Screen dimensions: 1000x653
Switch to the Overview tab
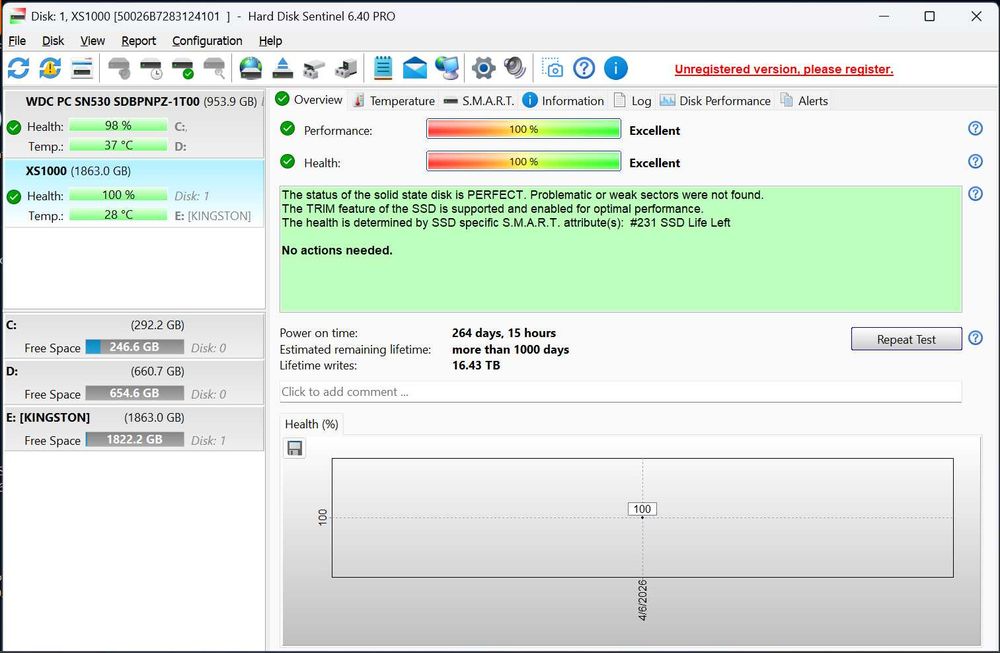pos(309,99)
